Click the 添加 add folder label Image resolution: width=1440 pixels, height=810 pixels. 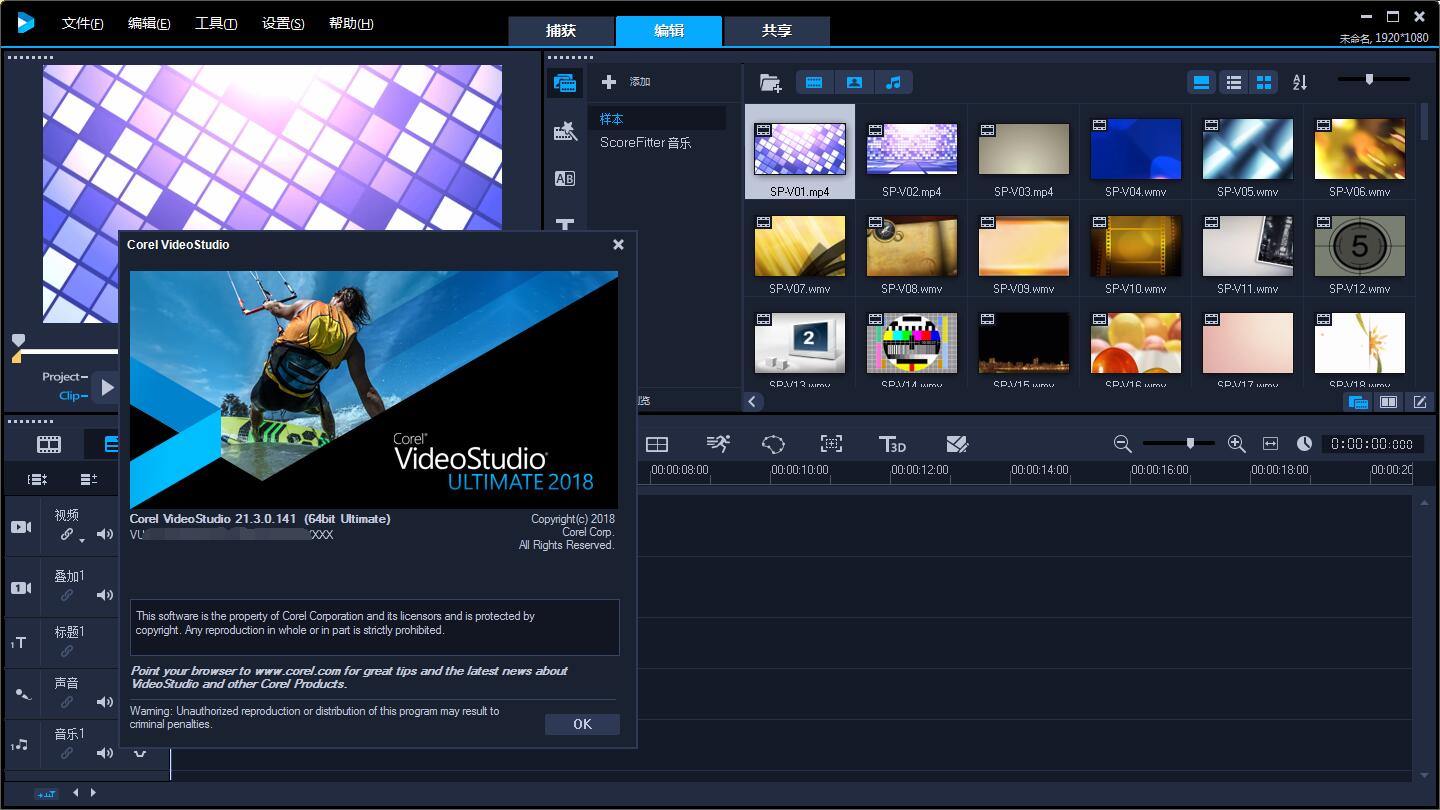[x=640, y=82]
